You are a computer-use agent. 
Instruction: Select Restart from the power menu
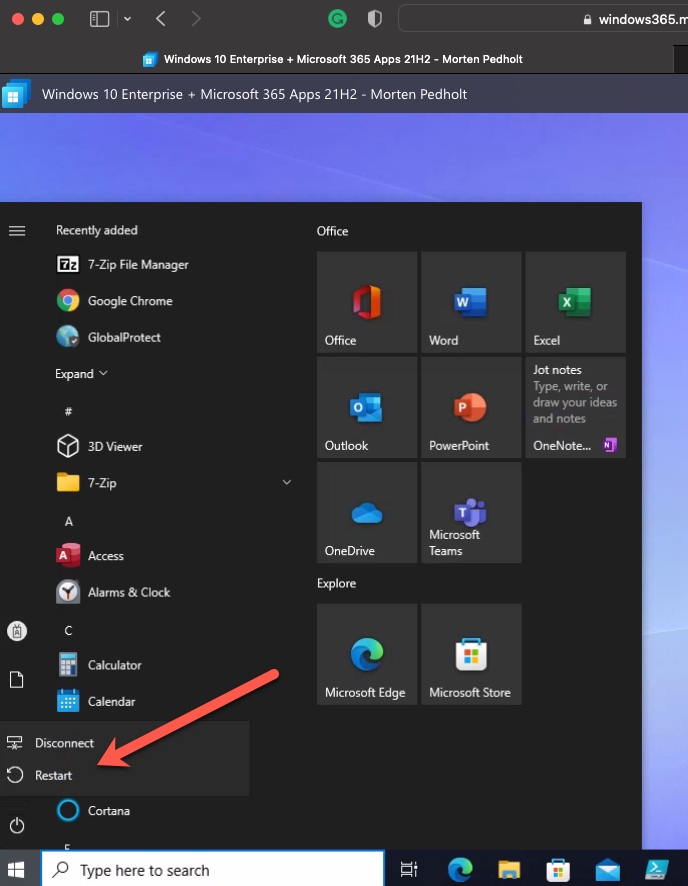[124, 775]
